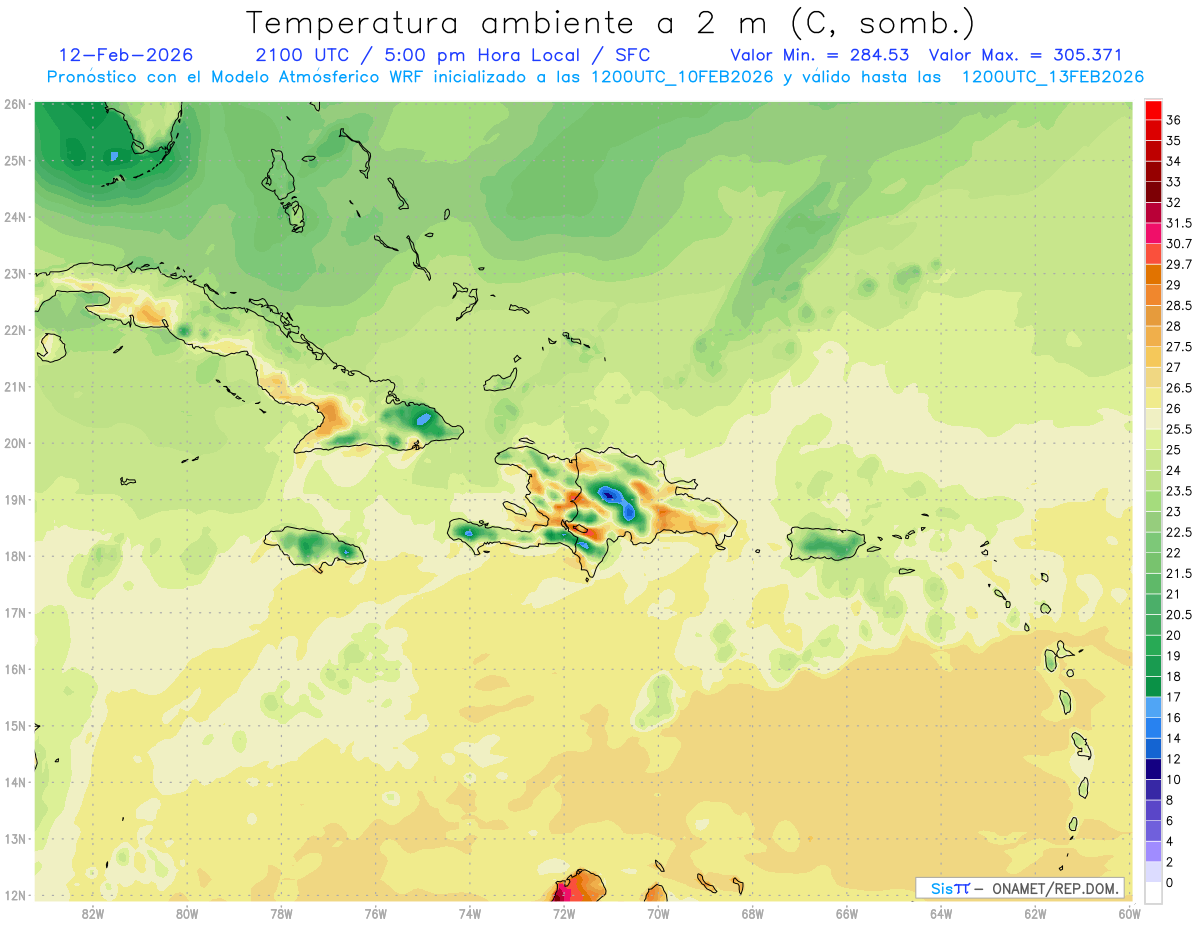Click the date "12-Feb-2026"
This screenshot has width=1200, height=927.
pos(126,55)
